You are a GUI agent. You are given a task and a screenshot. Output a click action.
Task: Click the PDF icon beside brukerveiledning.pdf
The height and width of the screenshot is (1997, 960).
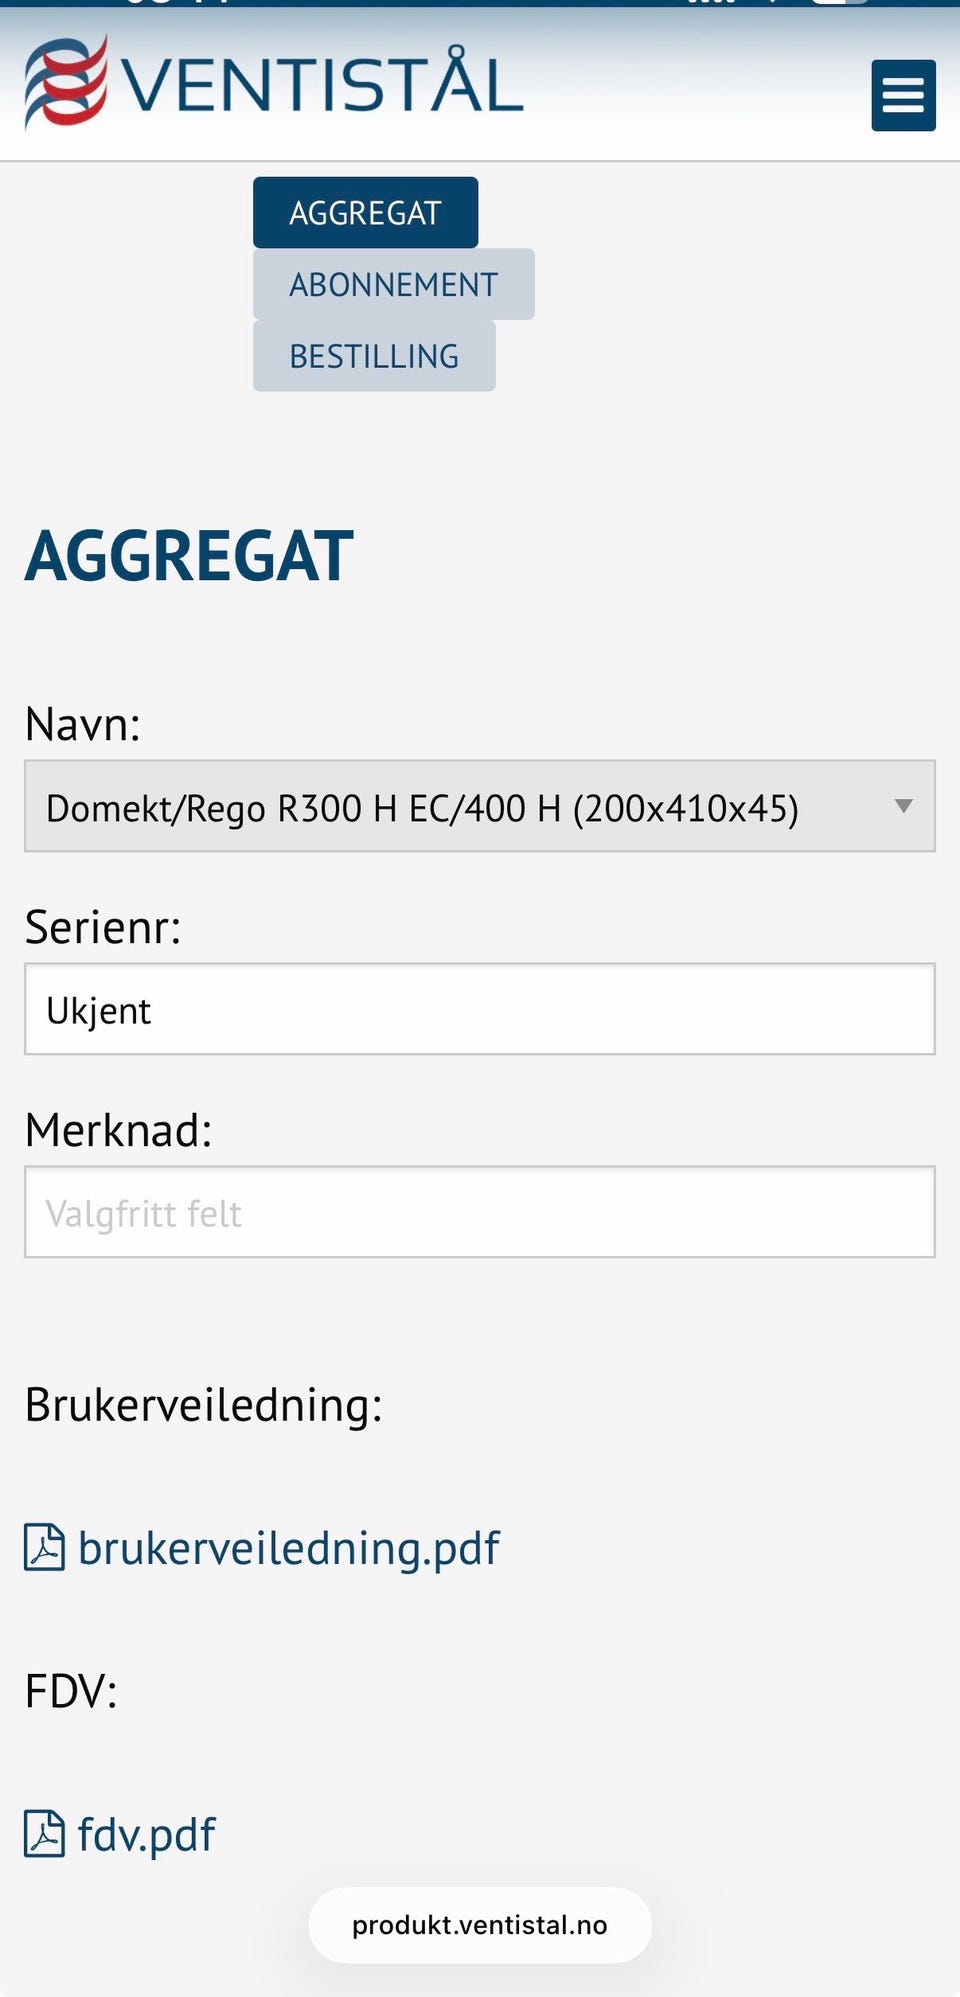45,1547
